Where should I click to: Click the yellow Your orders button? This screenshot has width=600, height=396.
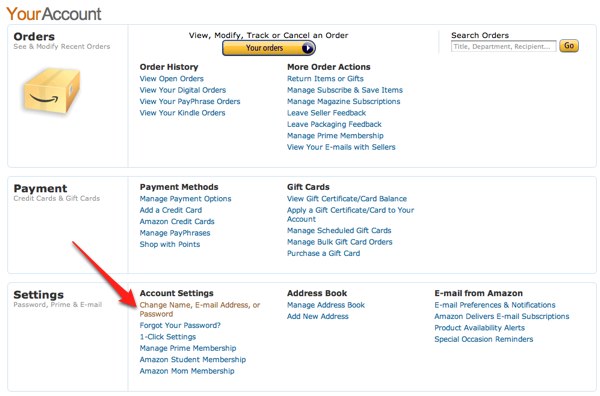(269, 48)
